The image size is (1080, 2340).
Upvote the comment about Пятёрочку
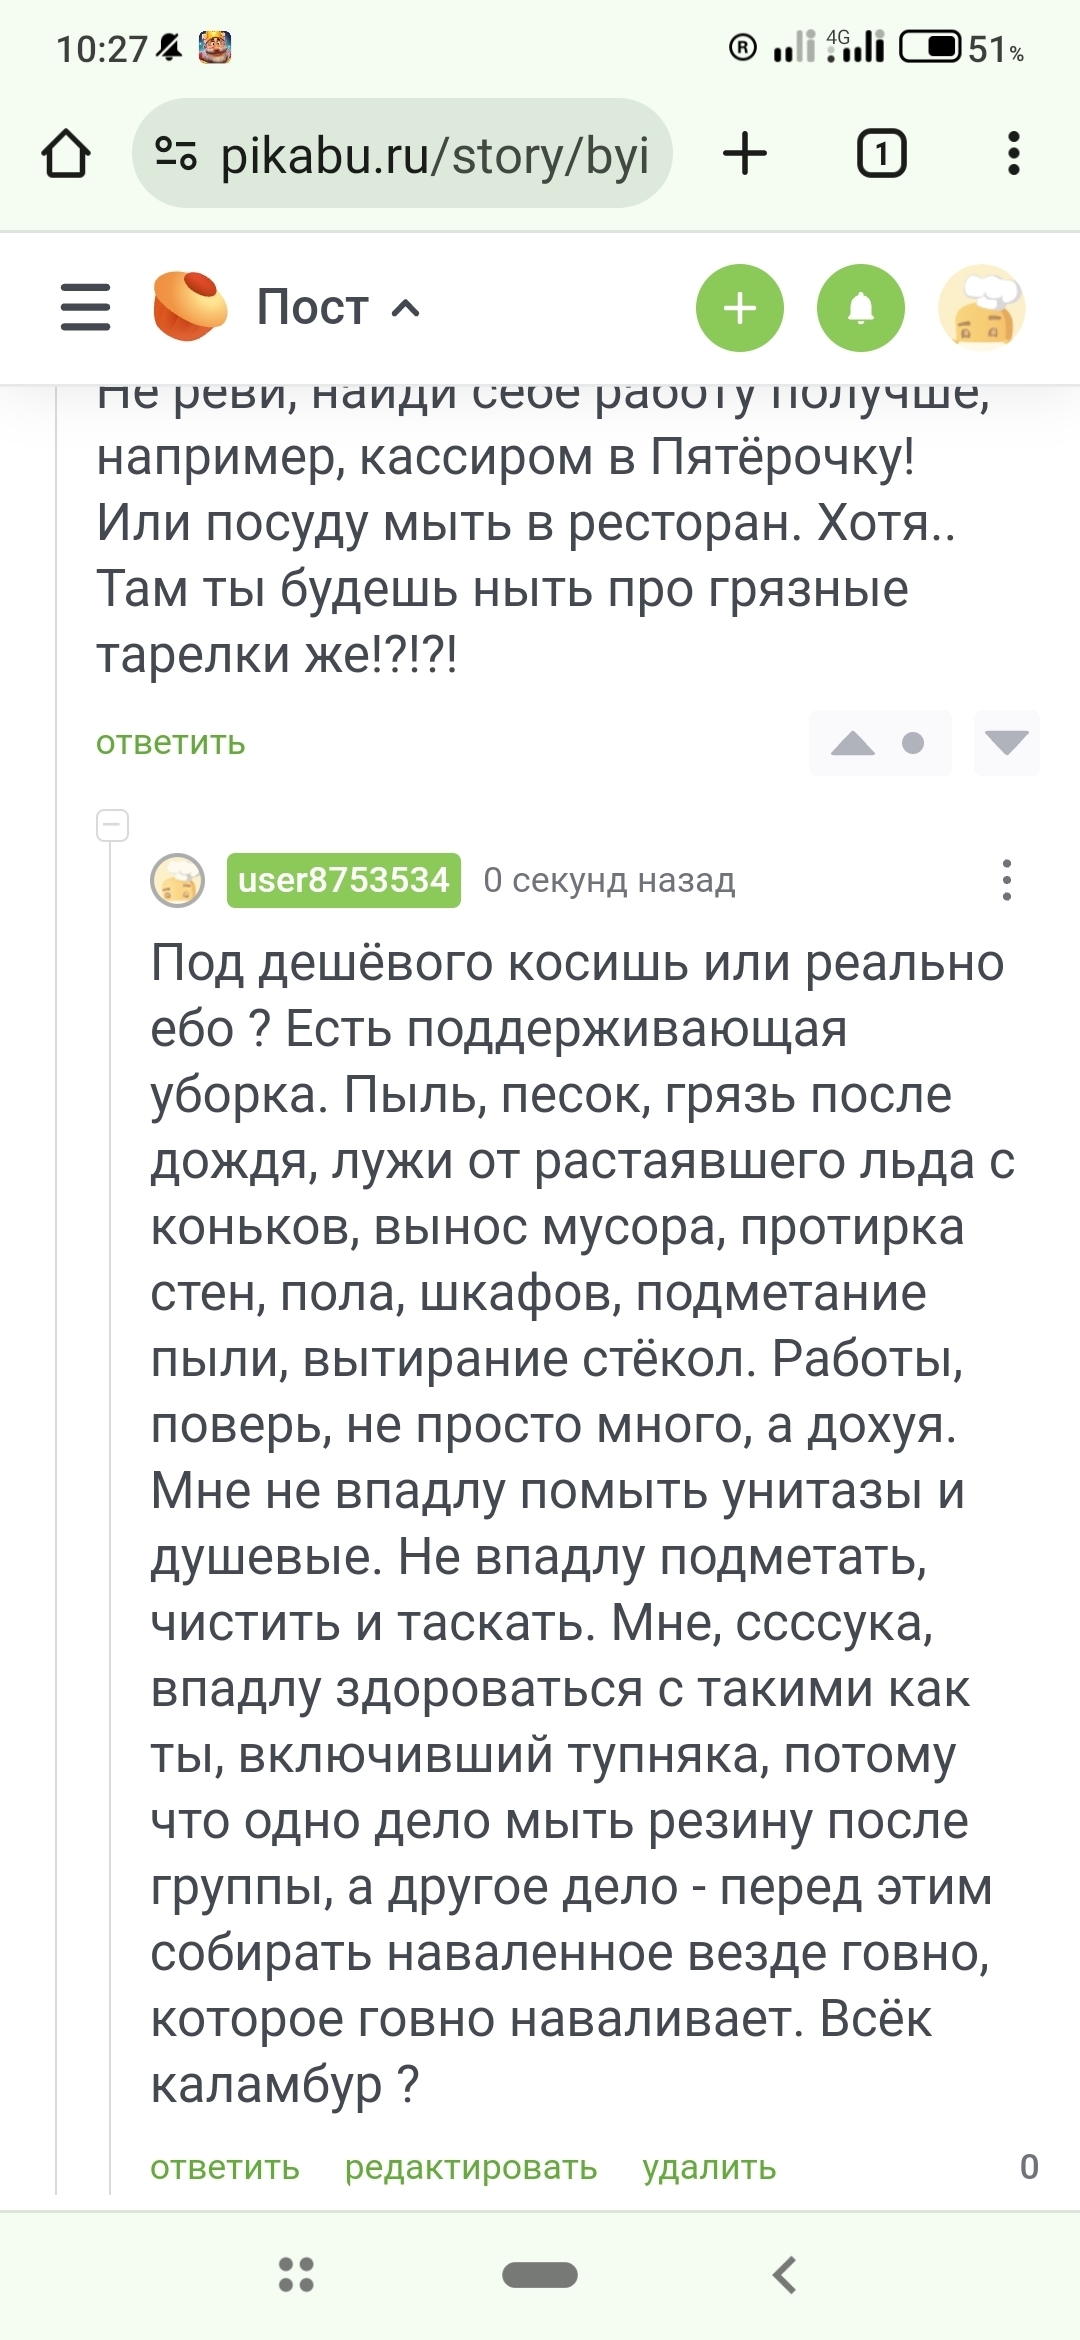point(853,743)
